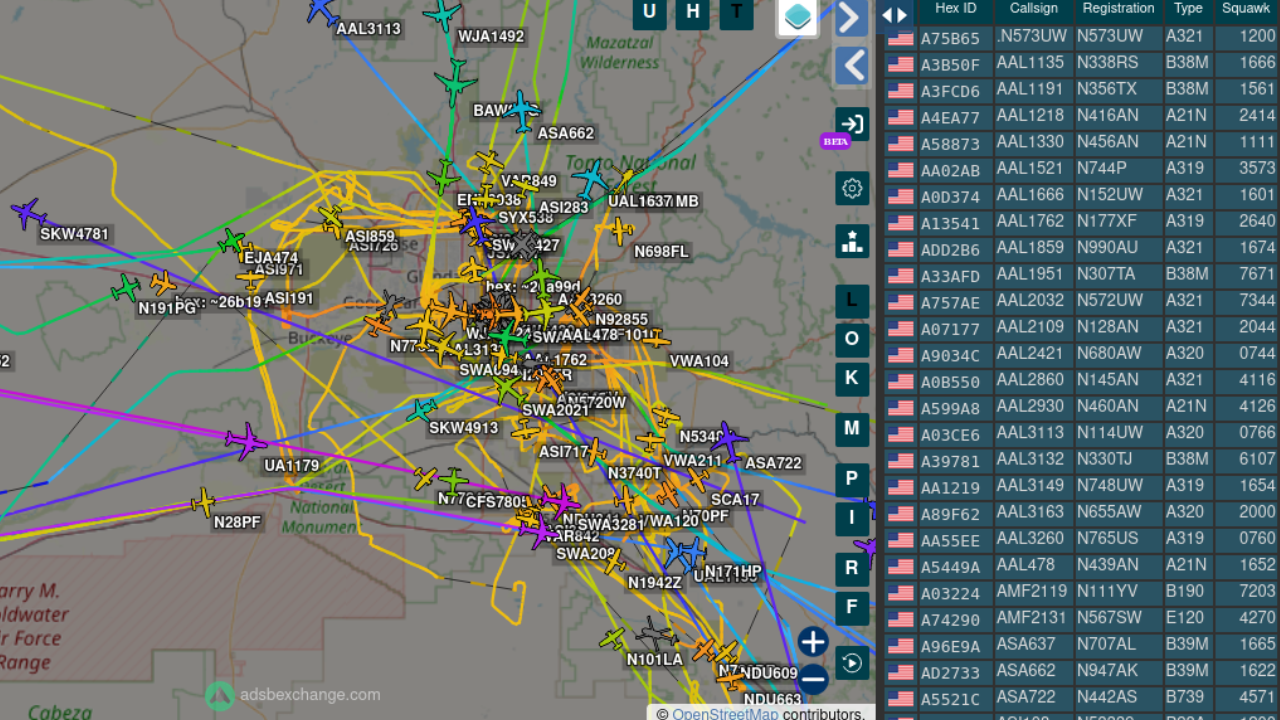Select registration N416AN in the table
The width and height of the screenshot is (1280, 720).
click(1107, 117)
